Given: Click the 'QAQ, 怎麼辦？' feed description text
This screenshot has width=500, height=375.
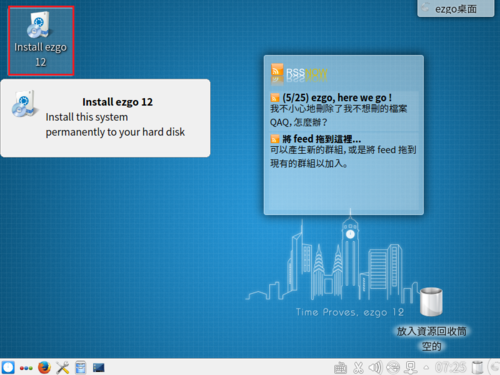Looking at the screenshot, I should pyautogui.click(x=299, y=122).
